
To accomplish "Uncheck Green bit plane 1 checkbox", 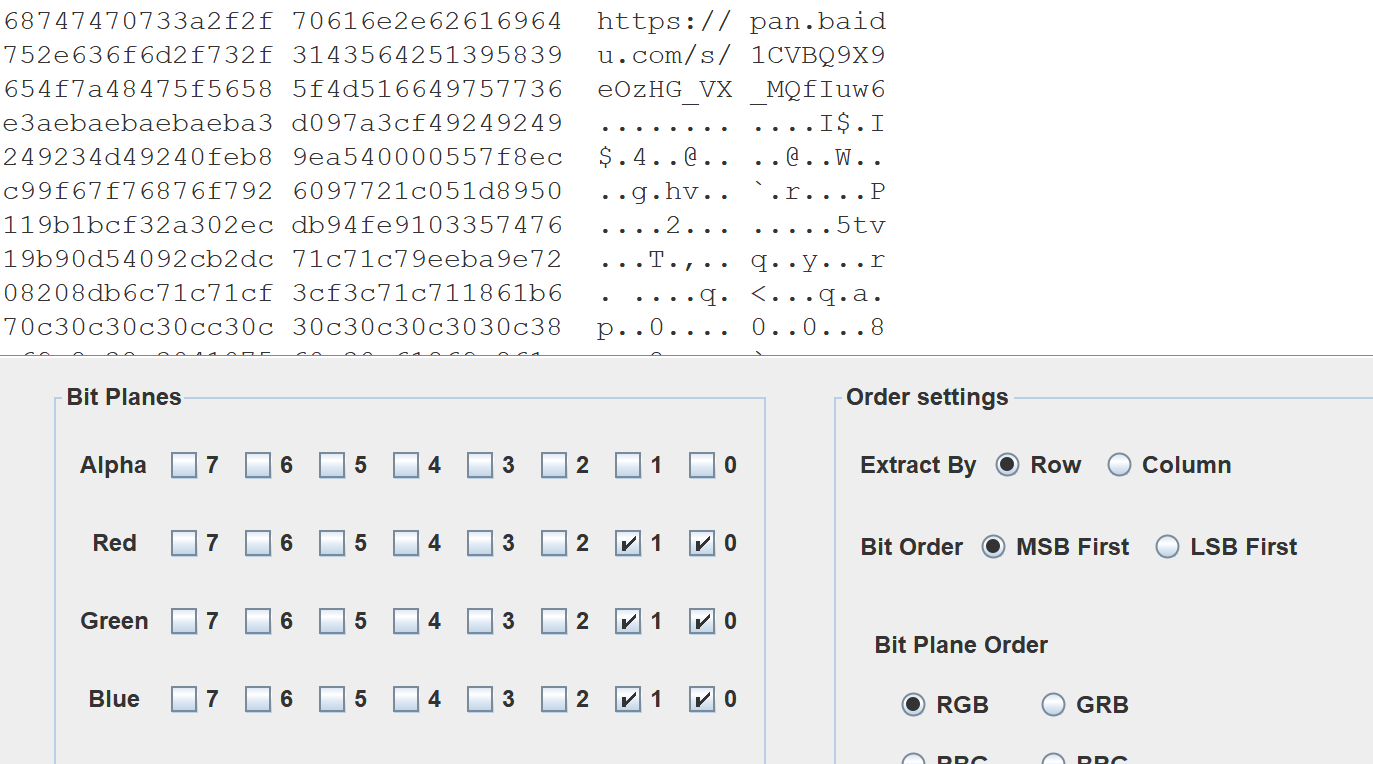I will 628,621.
